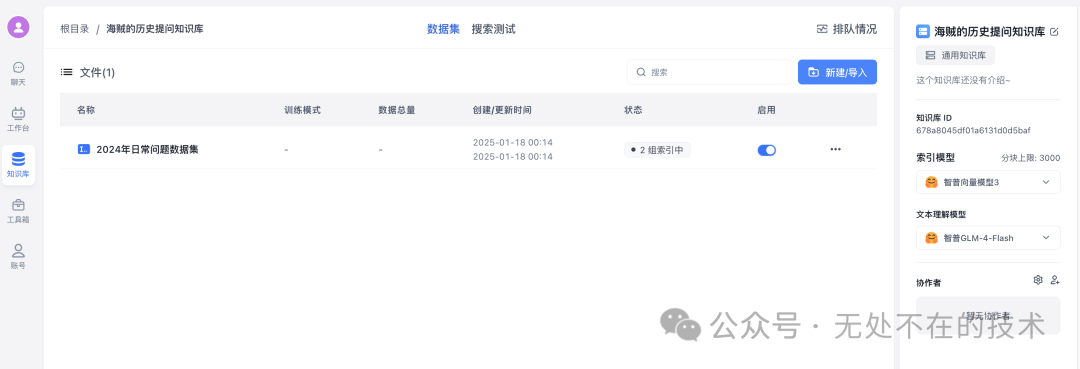Click the 状态 column header
The width and height of the screenshot is (1080, 369).
(x=633, y=109)
